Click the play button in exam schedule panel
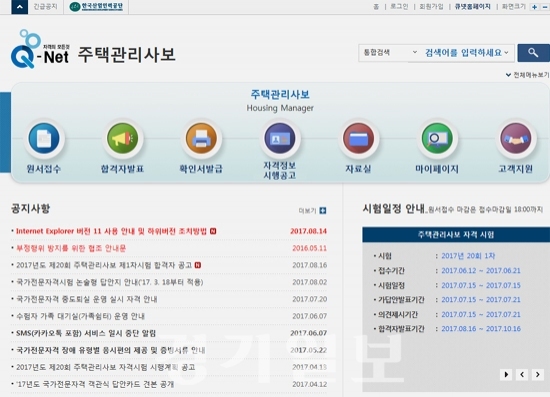The height and width of the screenshot is (397, 550). tap(506, 374)
